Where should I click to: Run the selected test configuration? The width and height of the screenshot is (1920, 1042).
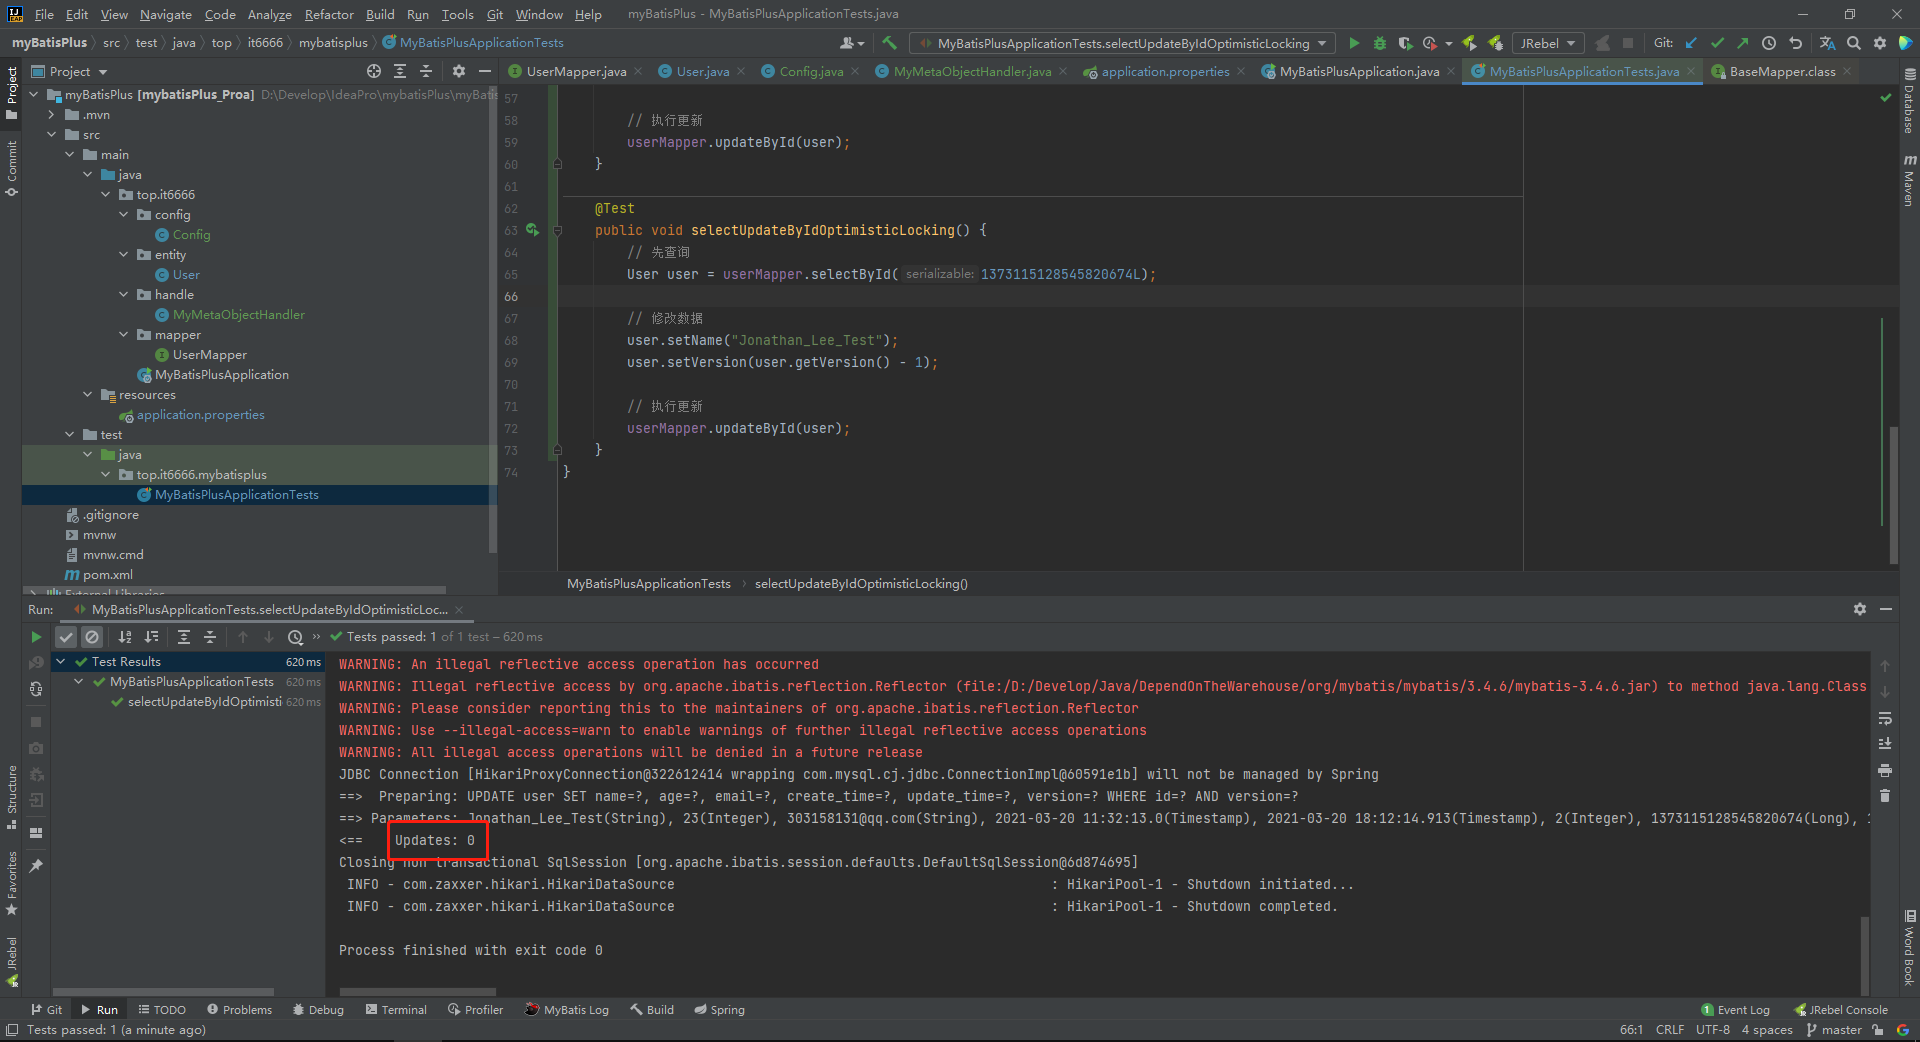tap(1354, 43)
